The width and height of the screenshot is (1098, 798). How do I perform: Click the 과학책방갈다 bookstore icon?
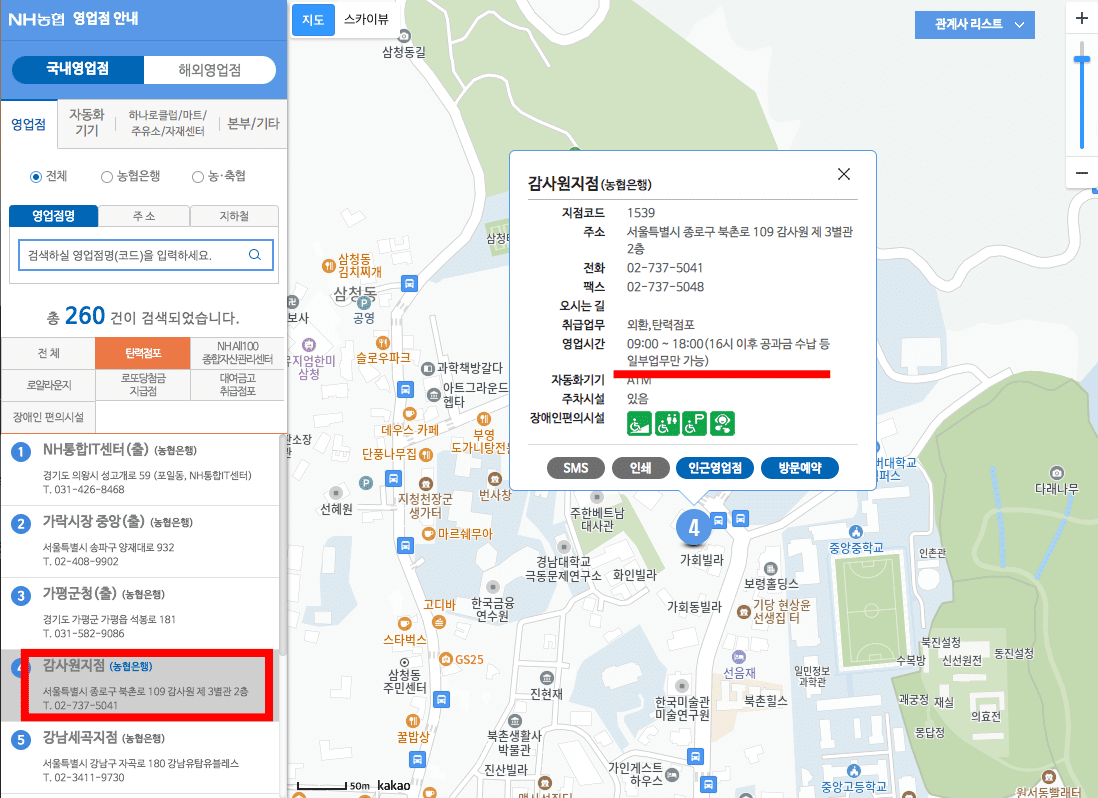427,368
